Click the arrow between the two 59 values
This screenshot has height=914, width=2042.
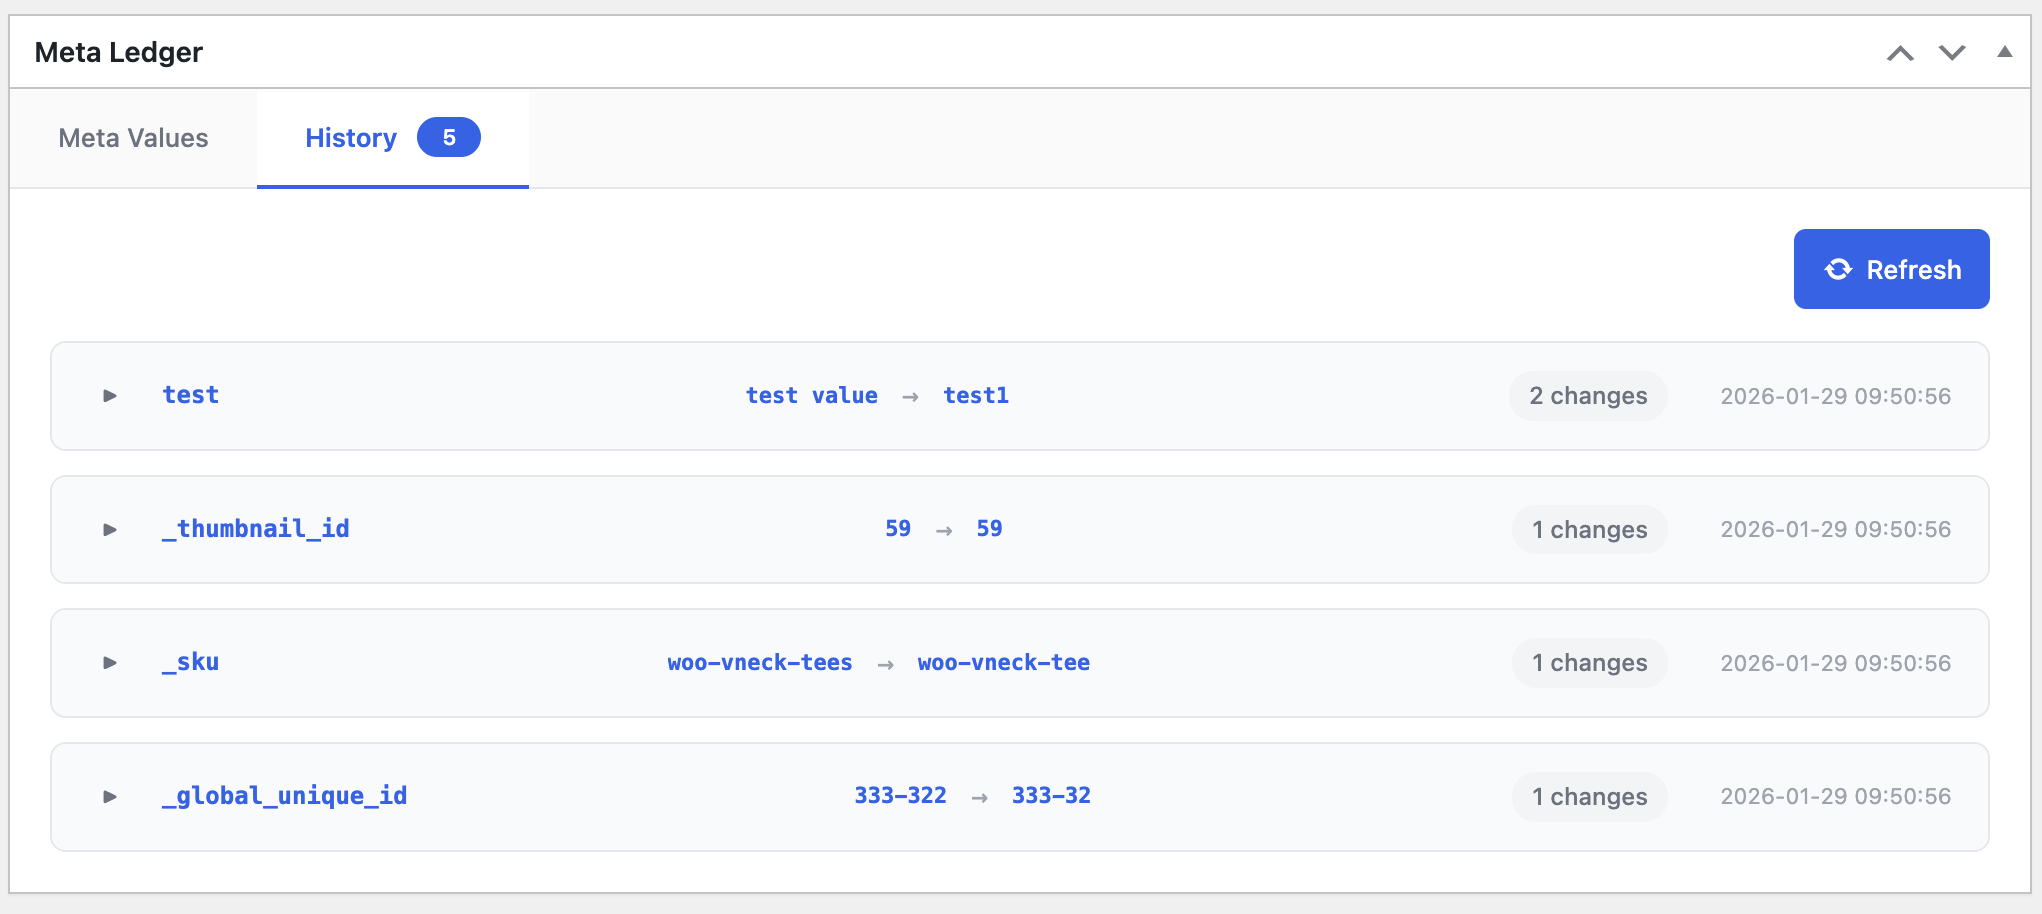click(943, 529)
